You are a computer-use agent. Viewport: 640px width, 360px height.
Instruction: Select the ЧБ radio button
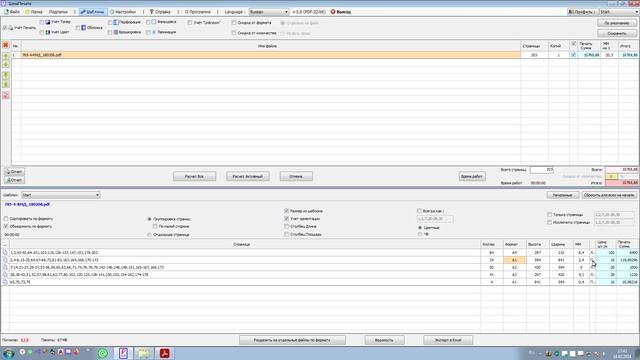(x=420, y=234)
